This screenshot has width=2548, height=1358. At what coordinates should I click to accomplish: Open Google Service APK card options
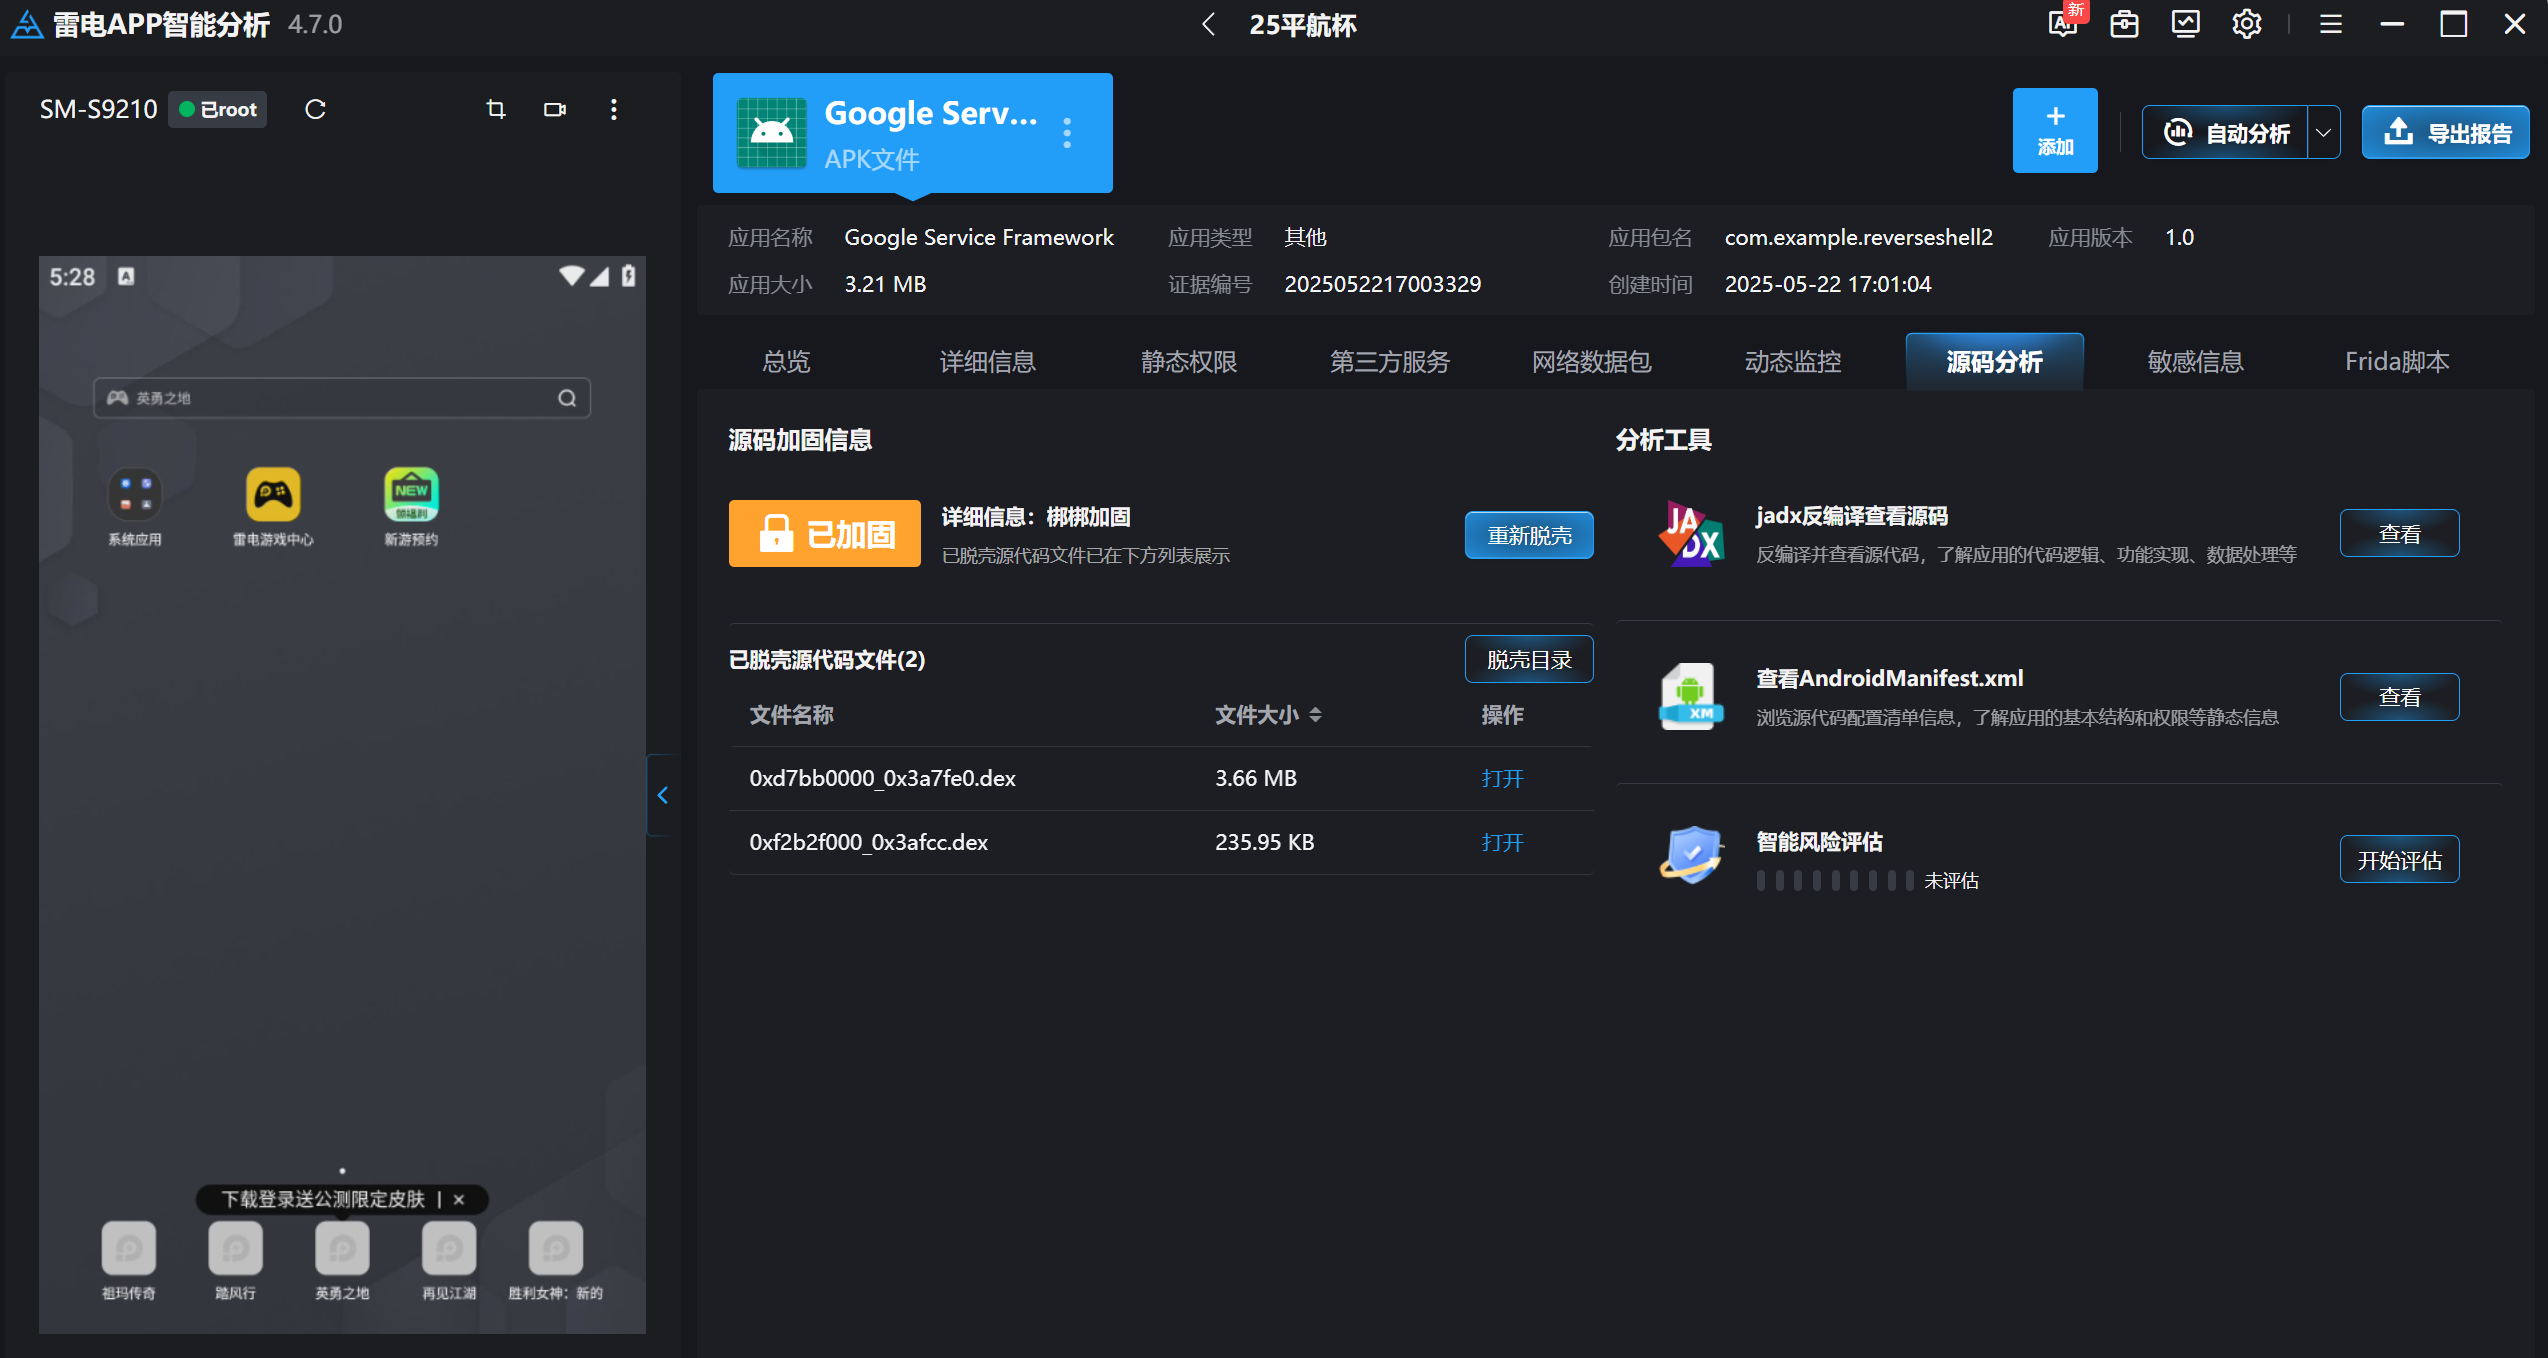(1067, 133)
